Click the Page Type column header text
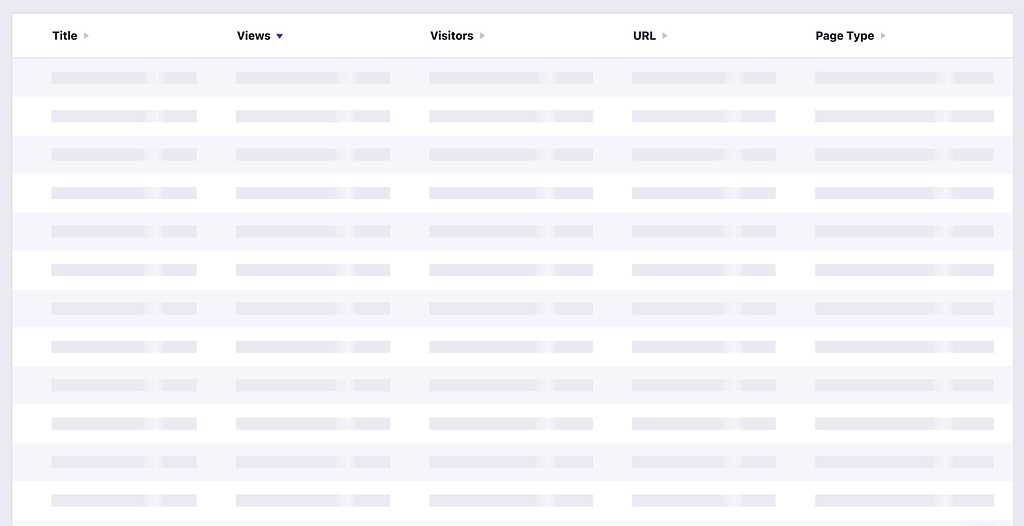This screenshot has height=526, width=1024. pyautogui.click(x=844, y=36)
